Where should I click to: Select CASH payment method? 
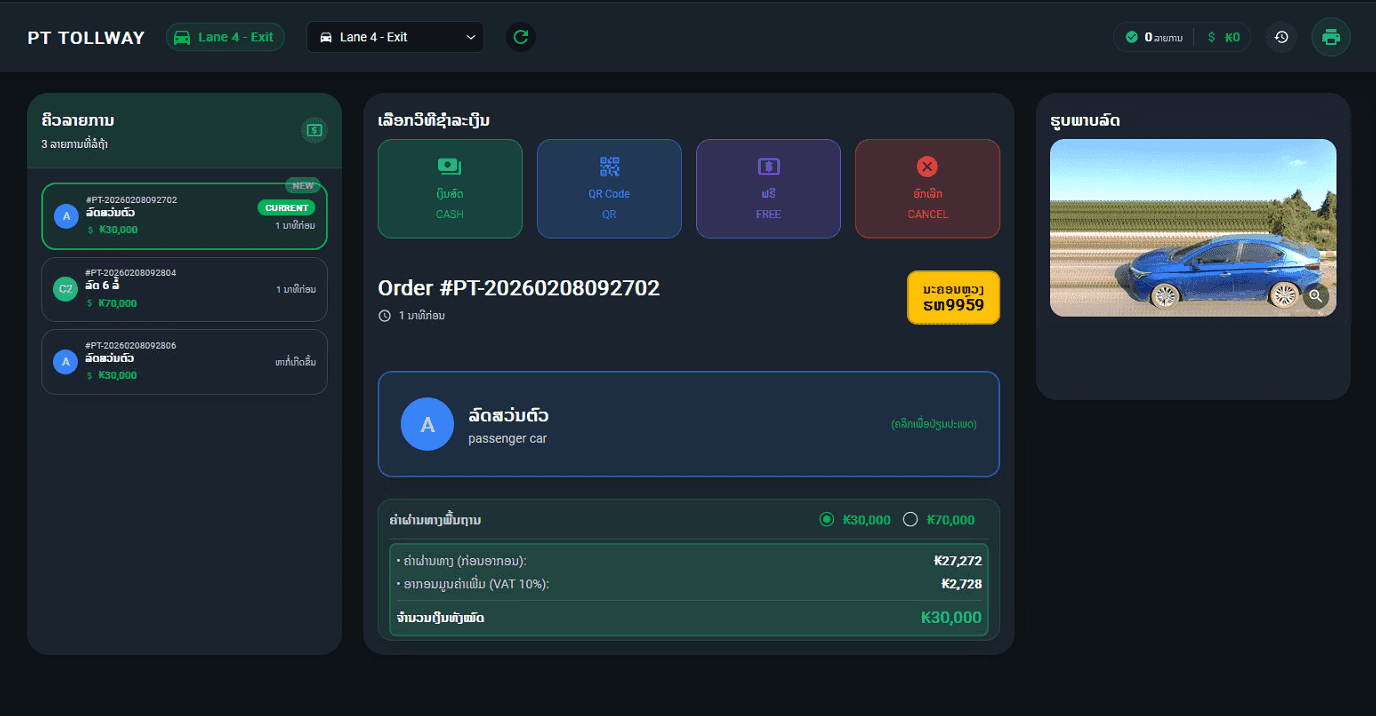click(450, 189)
